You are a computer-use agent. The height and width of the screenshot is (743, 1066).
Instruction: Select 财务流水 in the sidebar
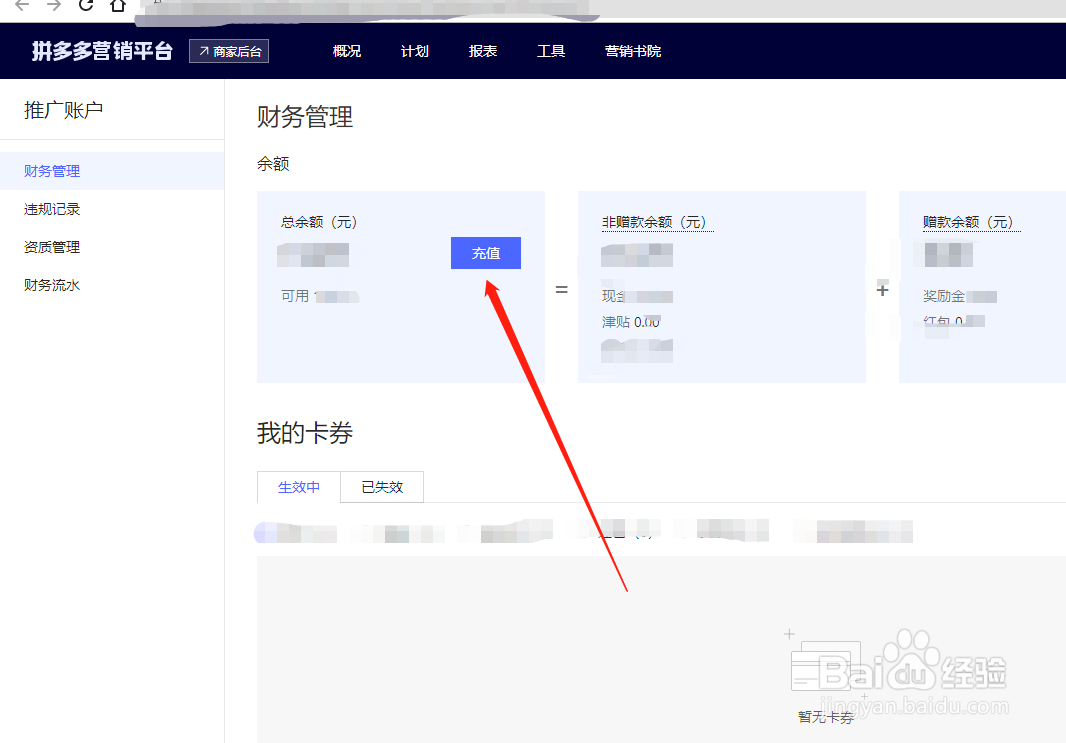(112, 285)
